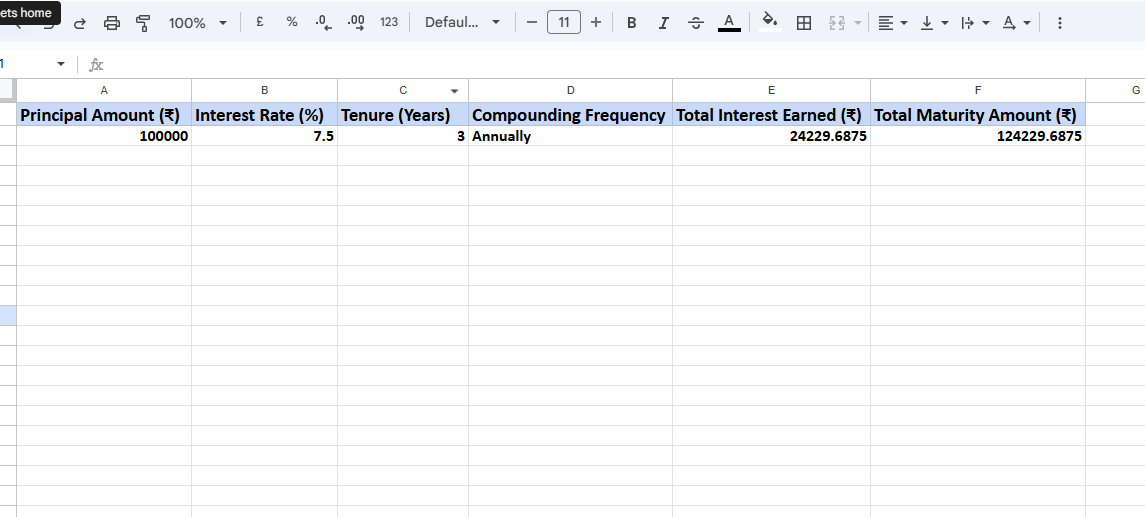This screenshot has width=1145, height=517.
Task: Select the cell containing 7.5
Action: pyautogui.click(x=264, y=136)
